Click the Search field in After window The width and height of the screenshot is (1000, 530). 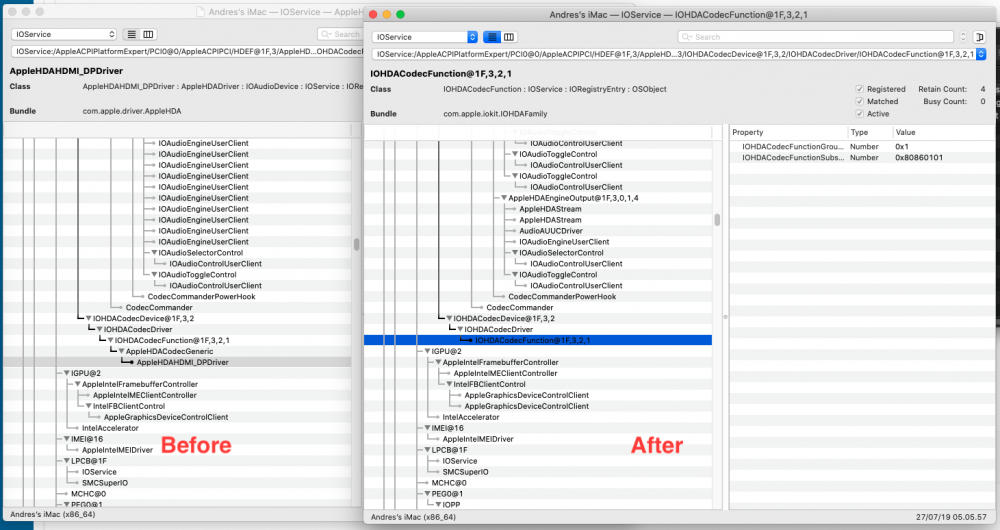click(816, 37)
